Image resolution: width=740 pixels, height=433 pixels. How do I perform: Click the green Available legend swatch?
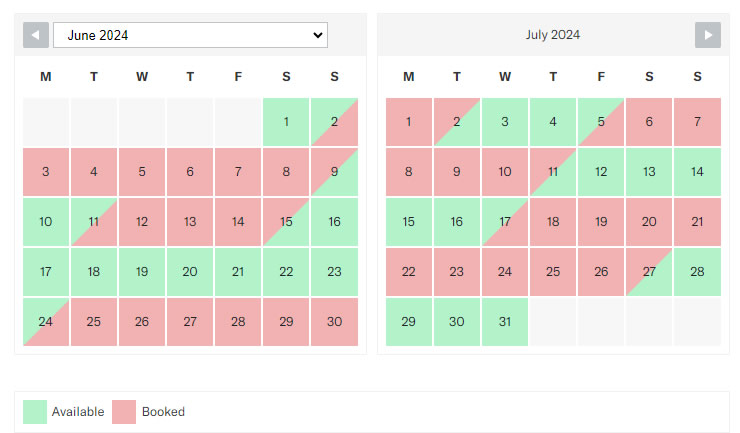[35, 411]
